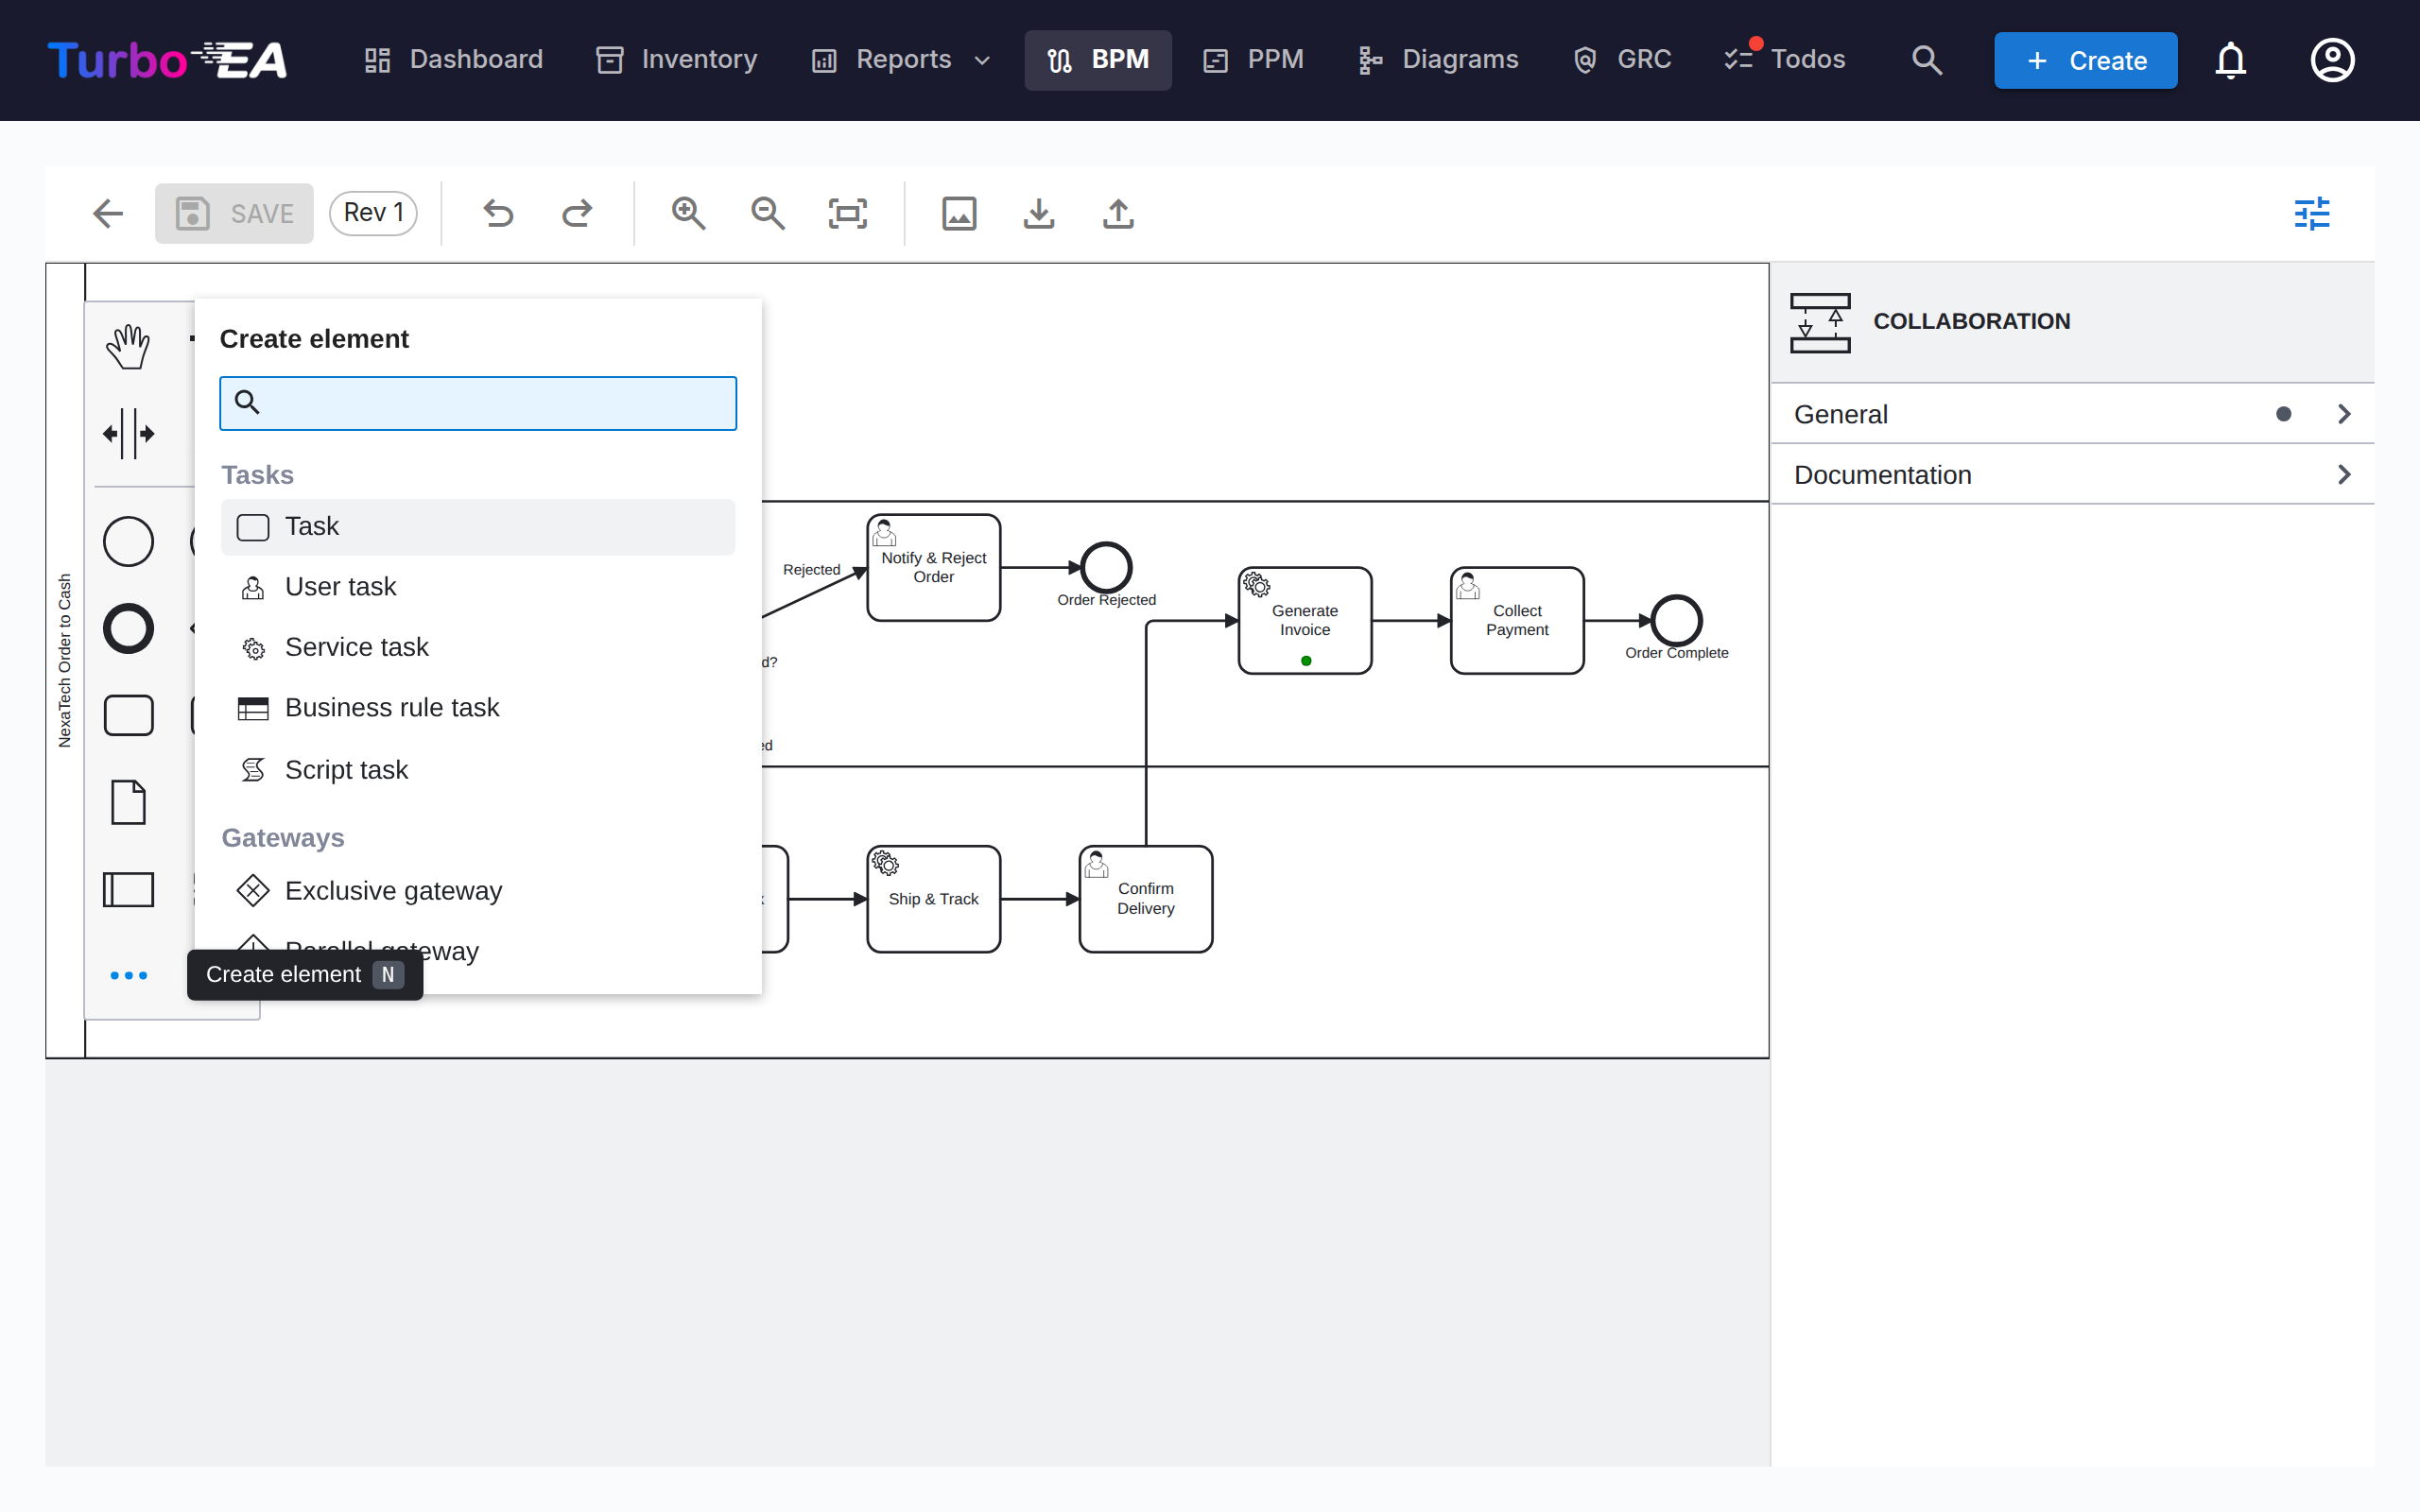
Task: Click the upload diagram icon
Action: click(x=1118, y=214)
